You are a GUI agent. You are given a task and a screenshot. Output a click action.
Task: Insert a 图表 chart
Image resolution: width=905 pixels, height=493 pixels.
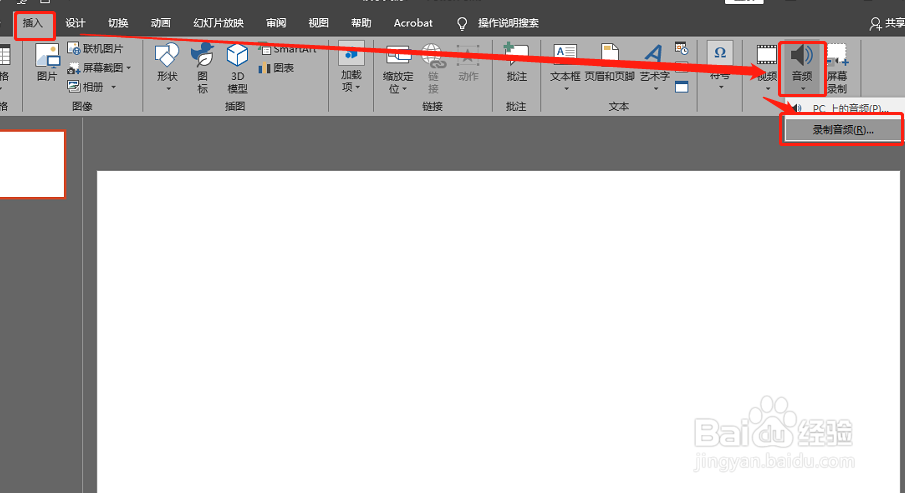276,68
